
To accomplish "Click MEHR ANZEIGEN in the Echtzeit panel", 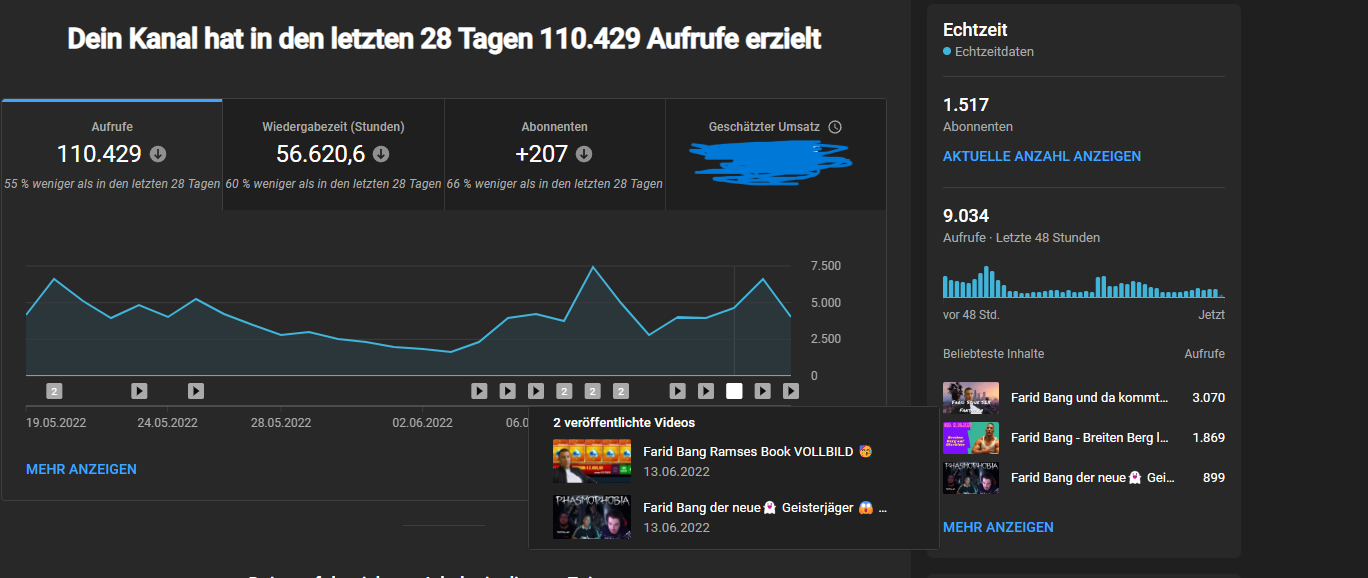I will coord(997,527).
